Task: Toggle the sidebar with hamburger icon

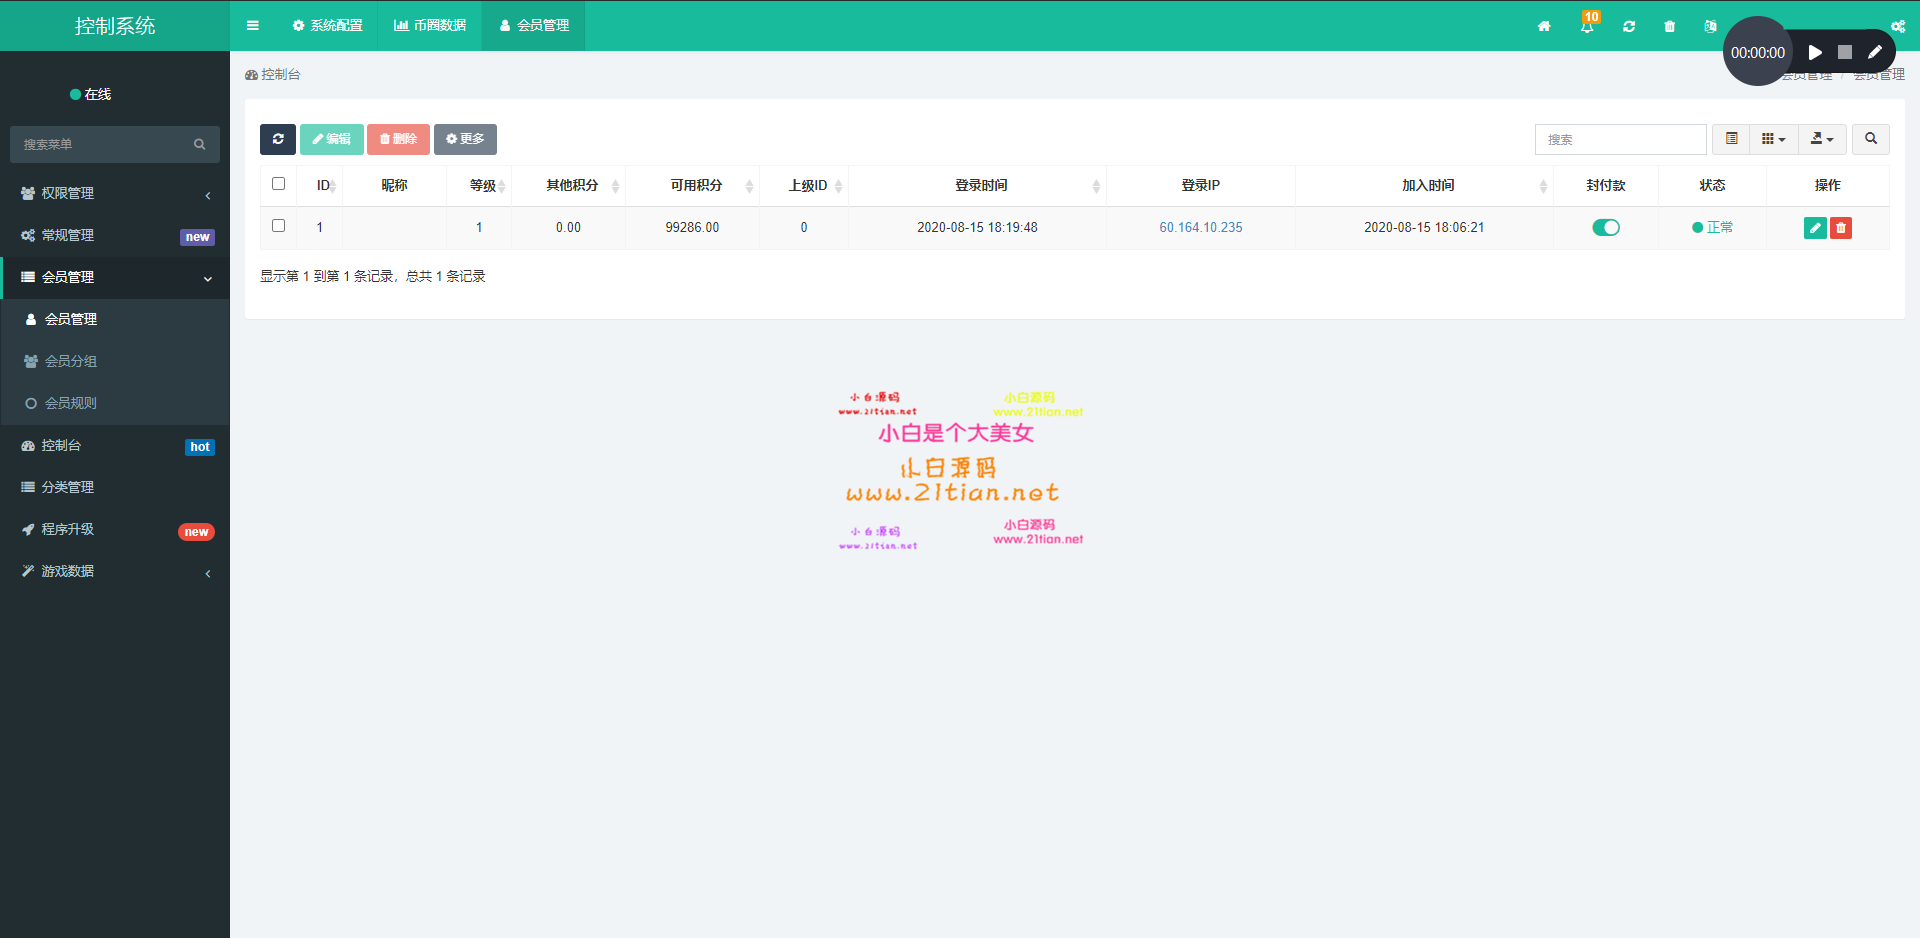Action: point(253,26)
